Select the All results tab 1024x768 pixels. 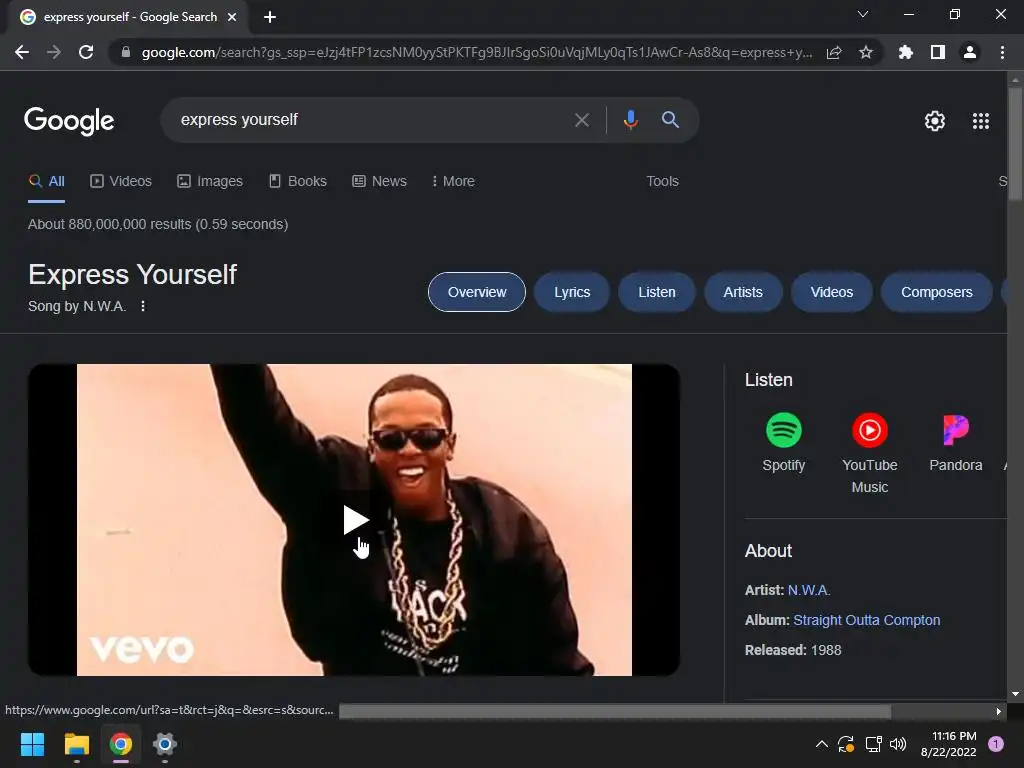pyautogui.click(x=46, y=182)
